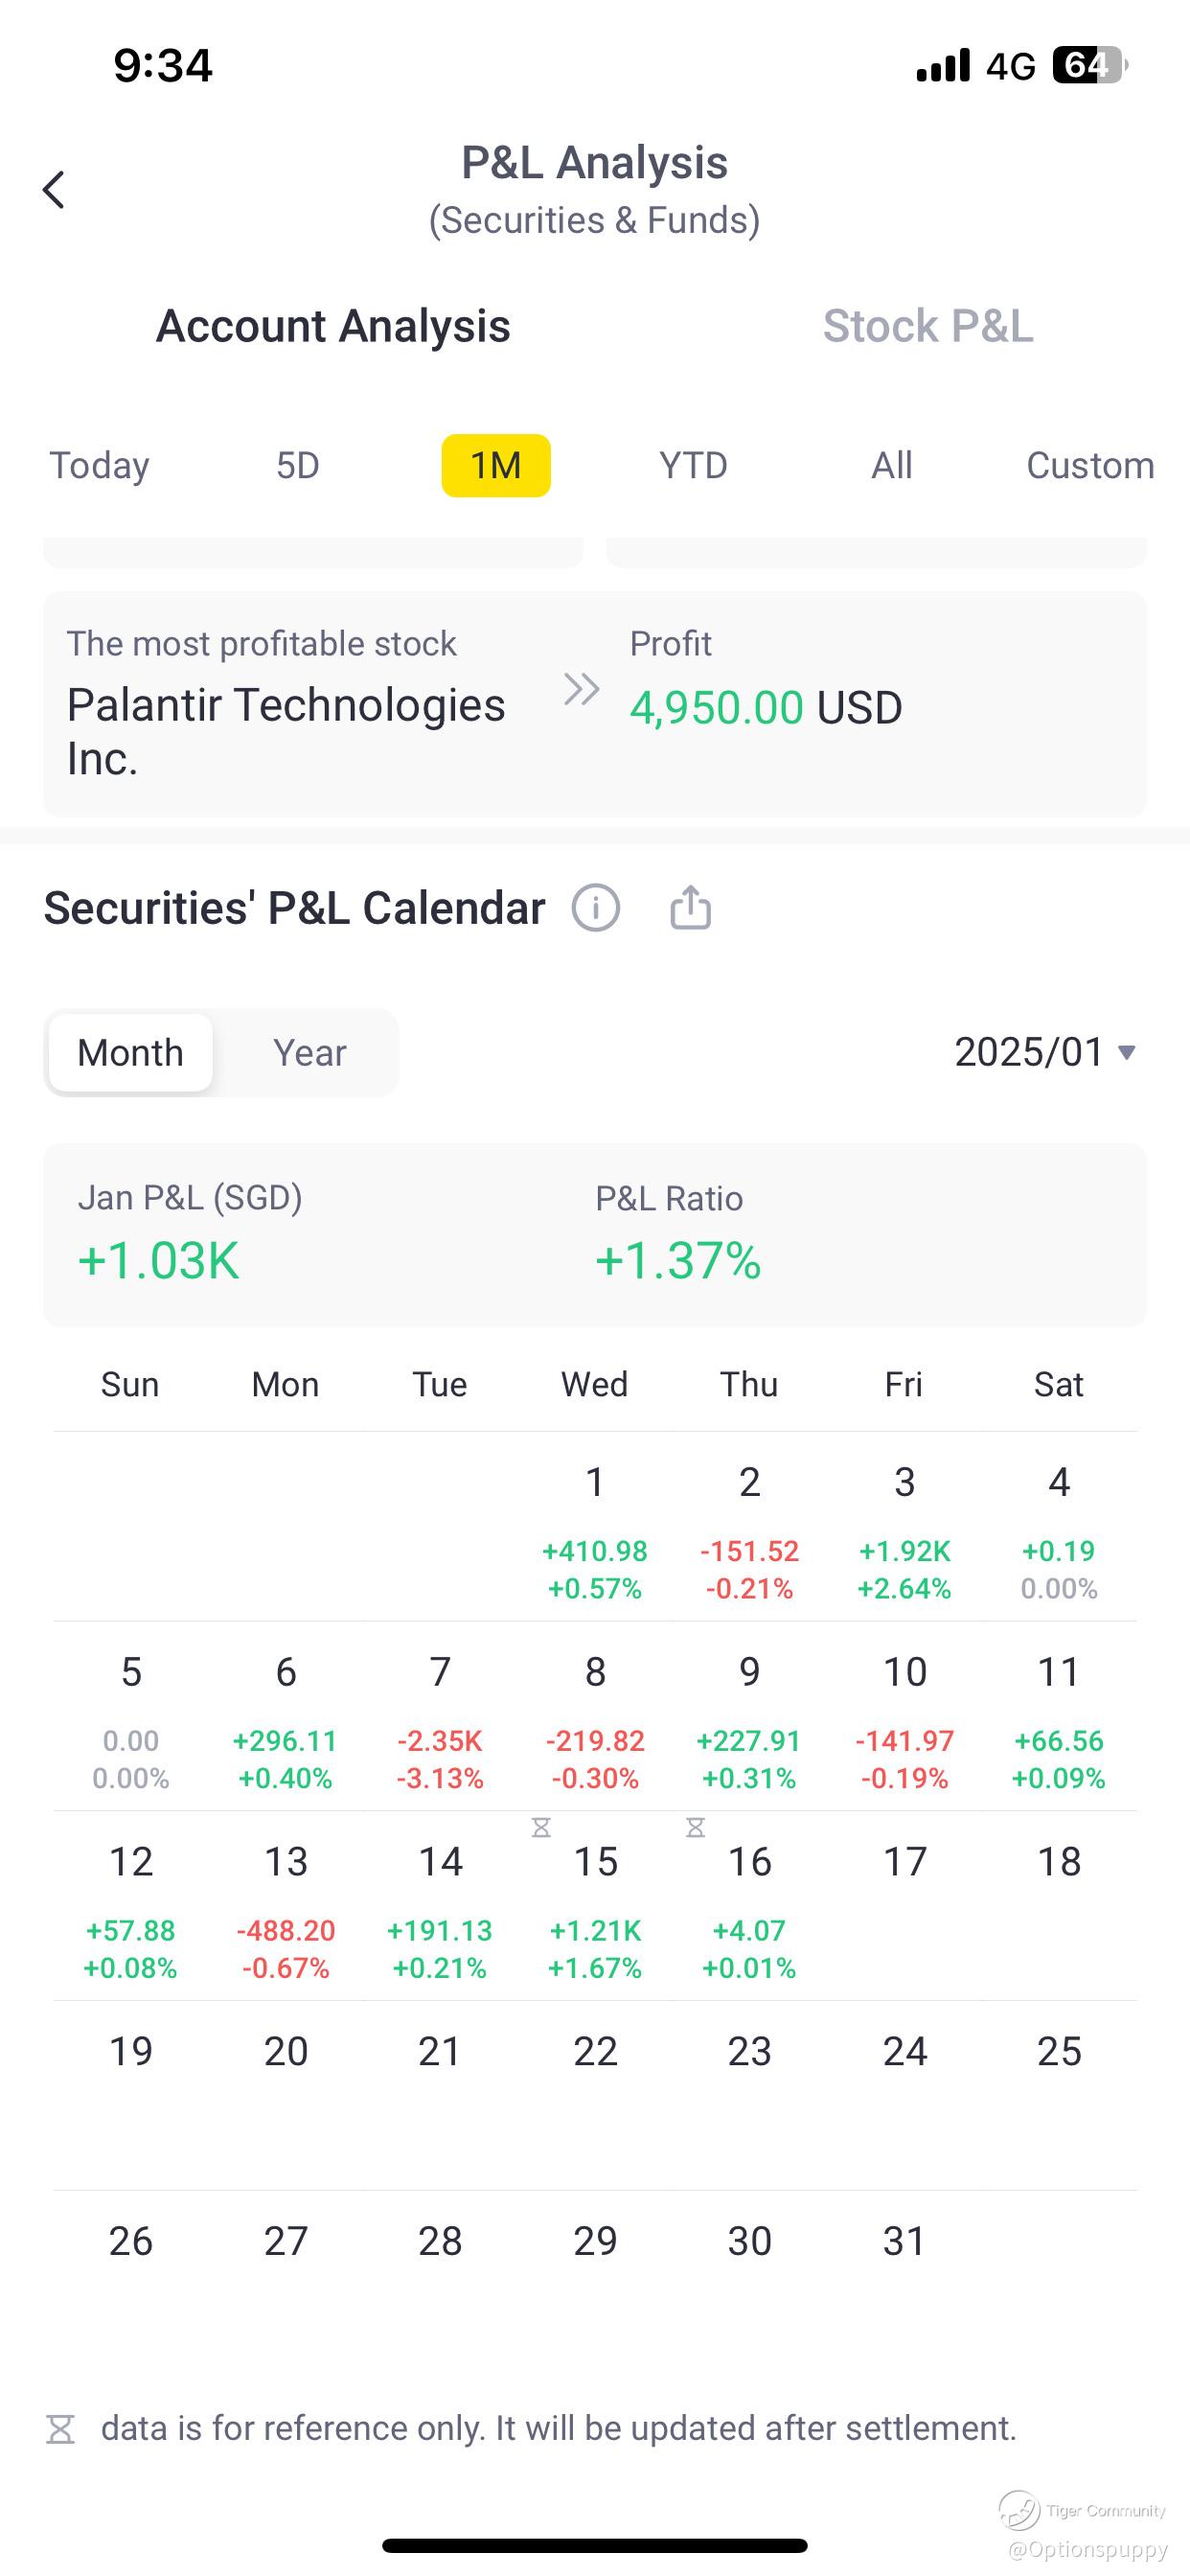Tap the All range button
Screen dimensions: 1190x2576
tap(891, 466)
